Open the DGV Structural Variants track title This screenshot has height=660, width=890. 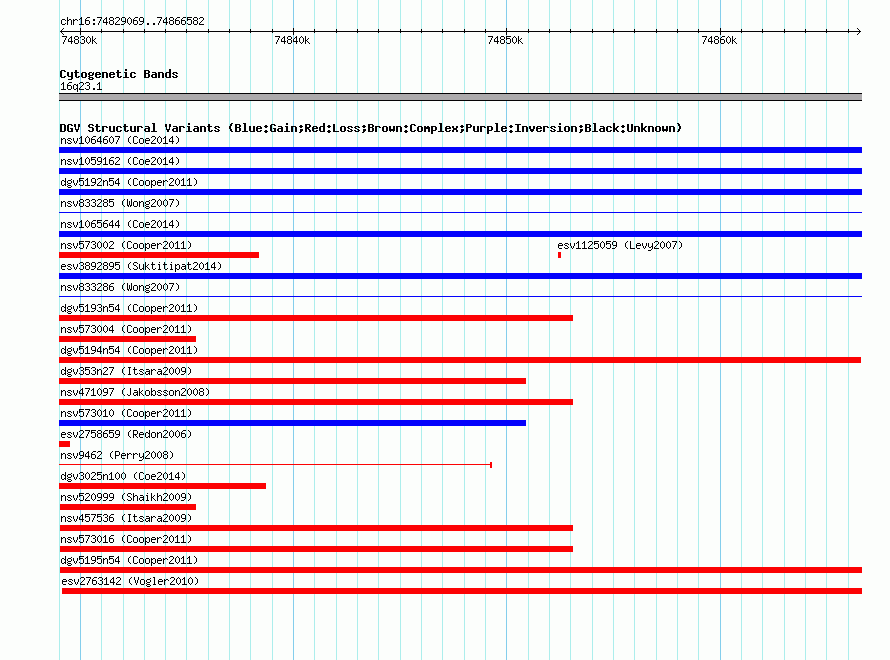(x=371, y=128)
